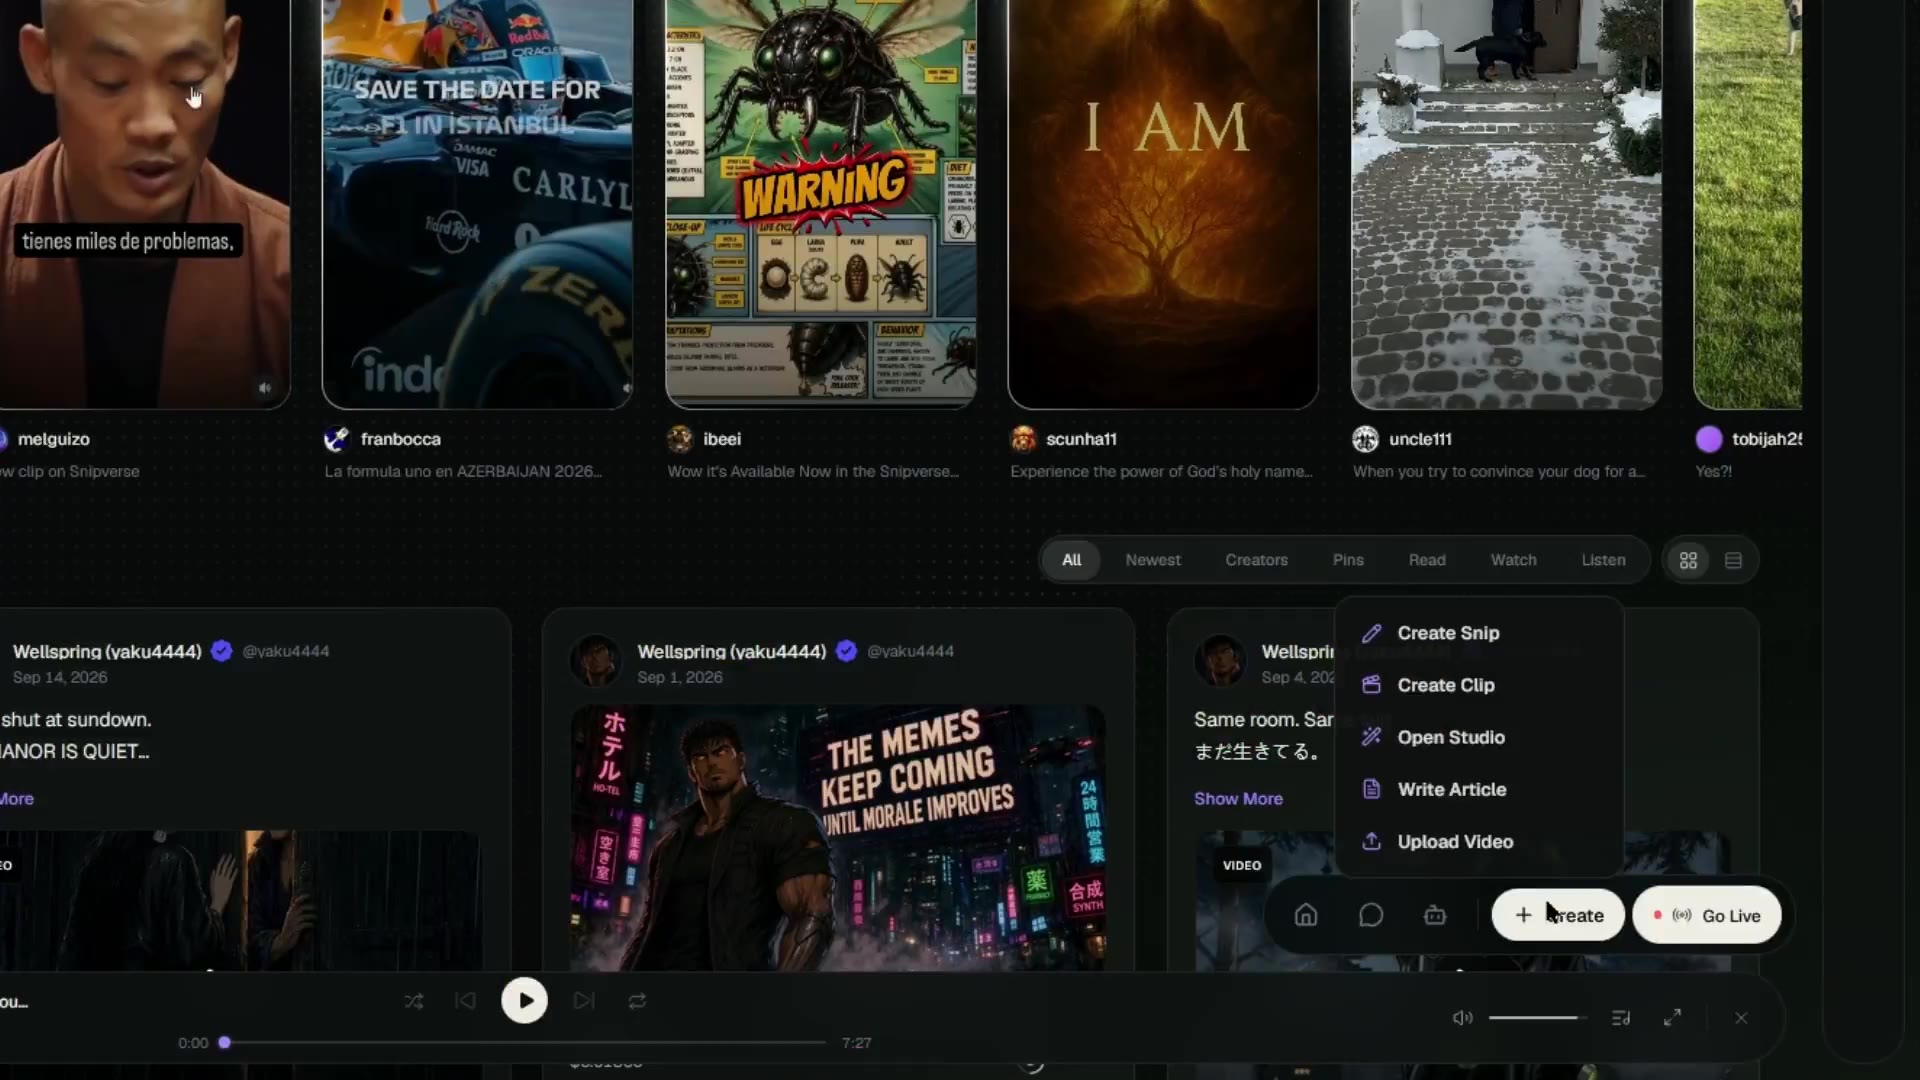The height and width of the screenshot is (1080, 1920).
Task: Click the Create button
Action: point(1558,915)
